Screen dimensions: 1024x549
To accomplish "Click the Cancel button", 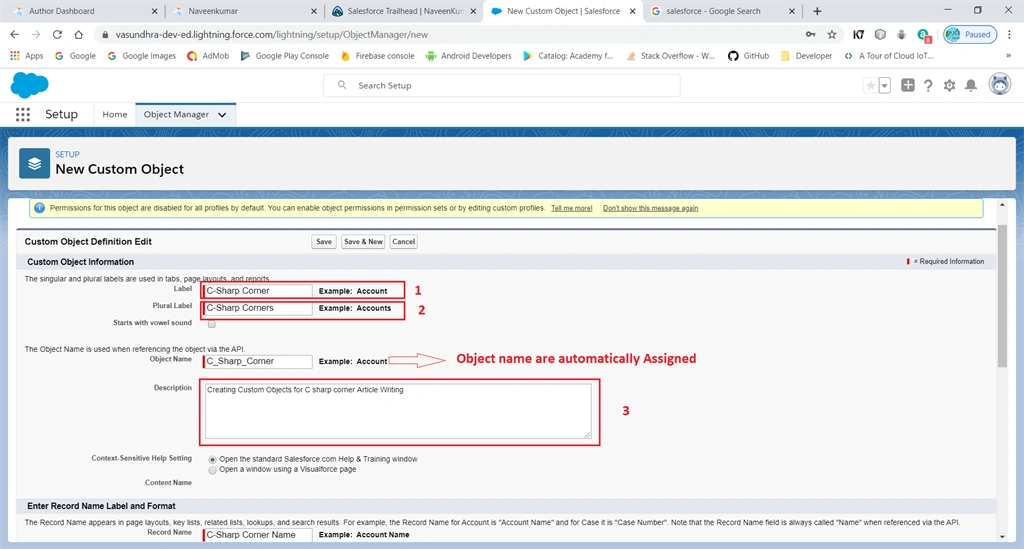I will tap(404, 242).
